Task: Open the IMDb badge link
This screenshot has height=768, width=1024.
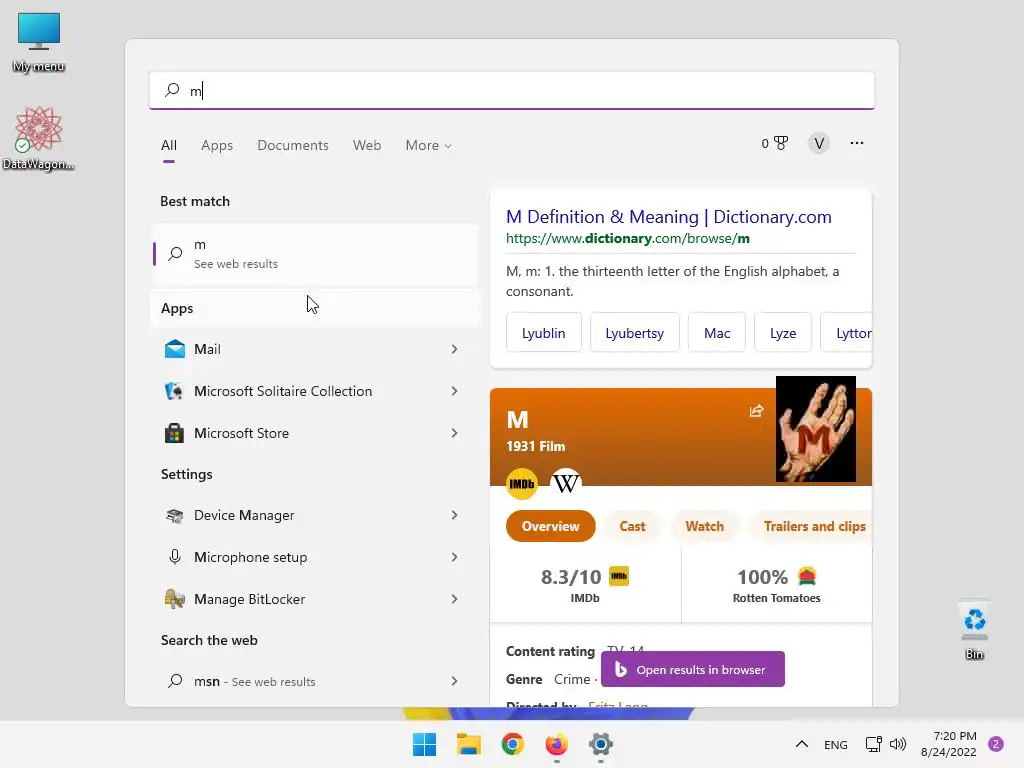Action: (x=522, y=484)
